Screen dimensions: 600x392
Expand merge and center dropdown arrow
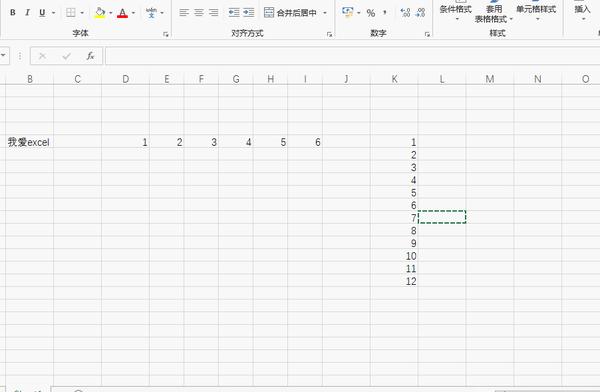click(325, 13)
